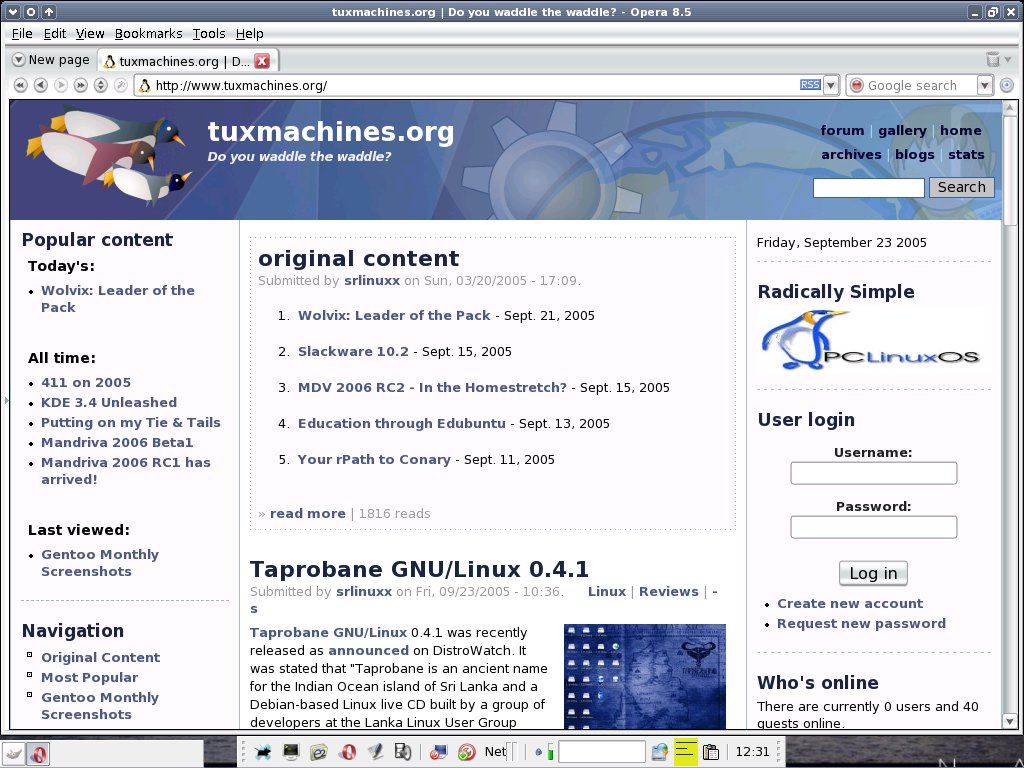
Task: Click the PCLinuxOS banner image
Action: (x=872, y=342)
